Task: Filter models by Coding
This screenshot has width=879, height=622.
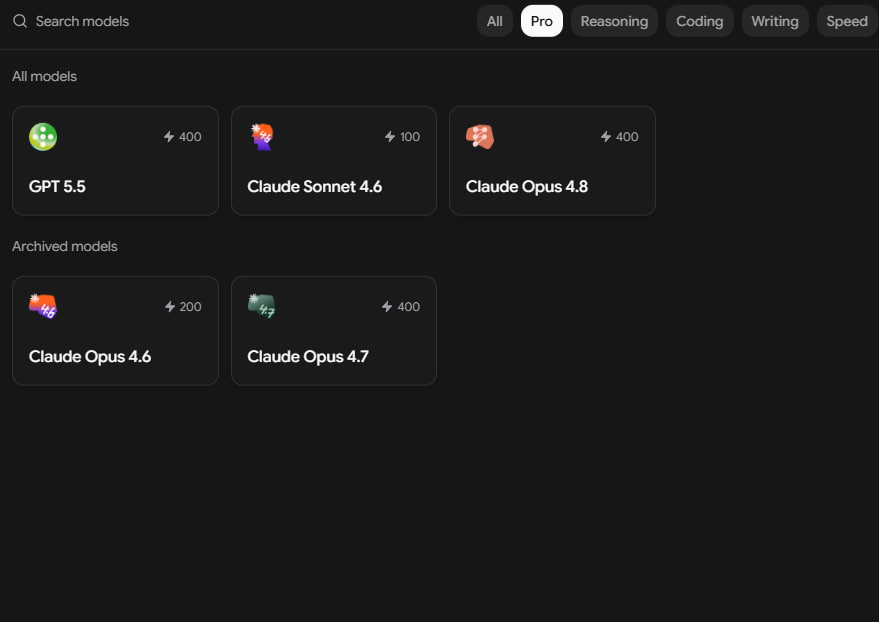Action: coord(700,21)
